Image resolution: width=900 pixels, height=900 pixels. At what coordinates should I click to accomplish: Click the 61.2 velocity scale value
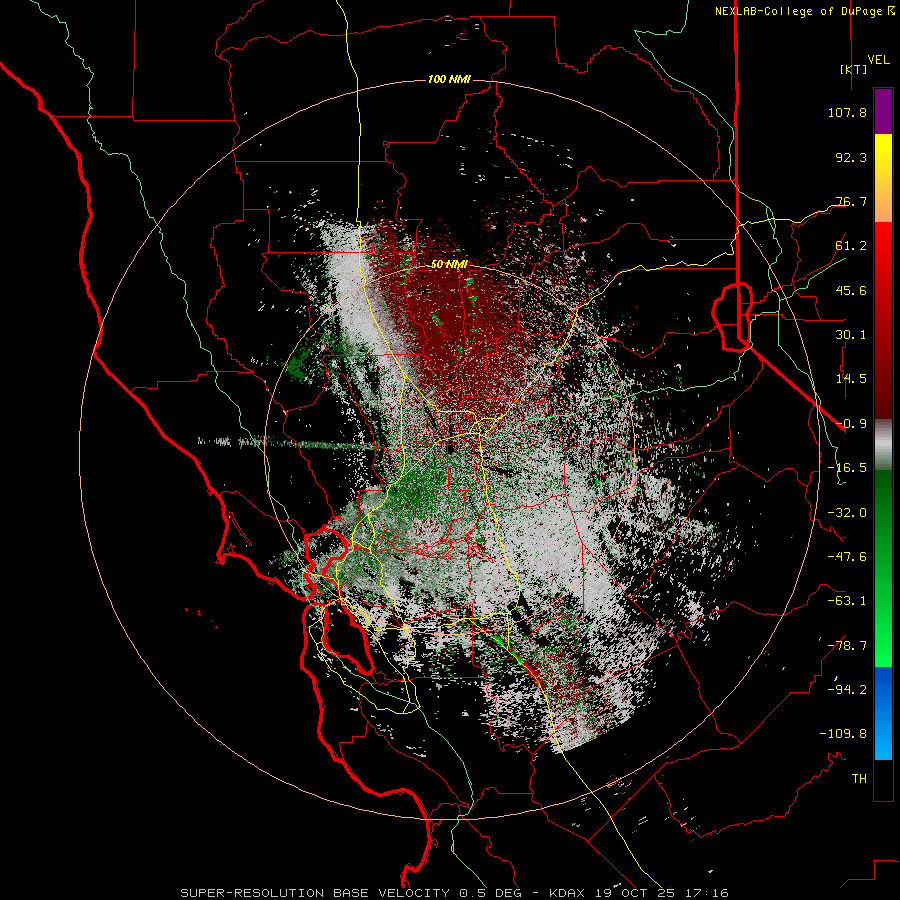[851, 246]
